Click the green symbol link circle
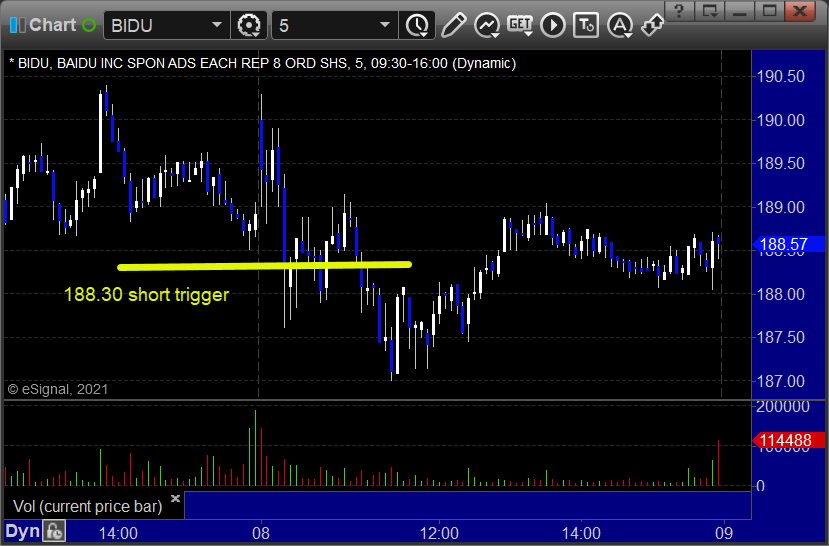Viewport: 829px width, 546px height. point(89,25)
